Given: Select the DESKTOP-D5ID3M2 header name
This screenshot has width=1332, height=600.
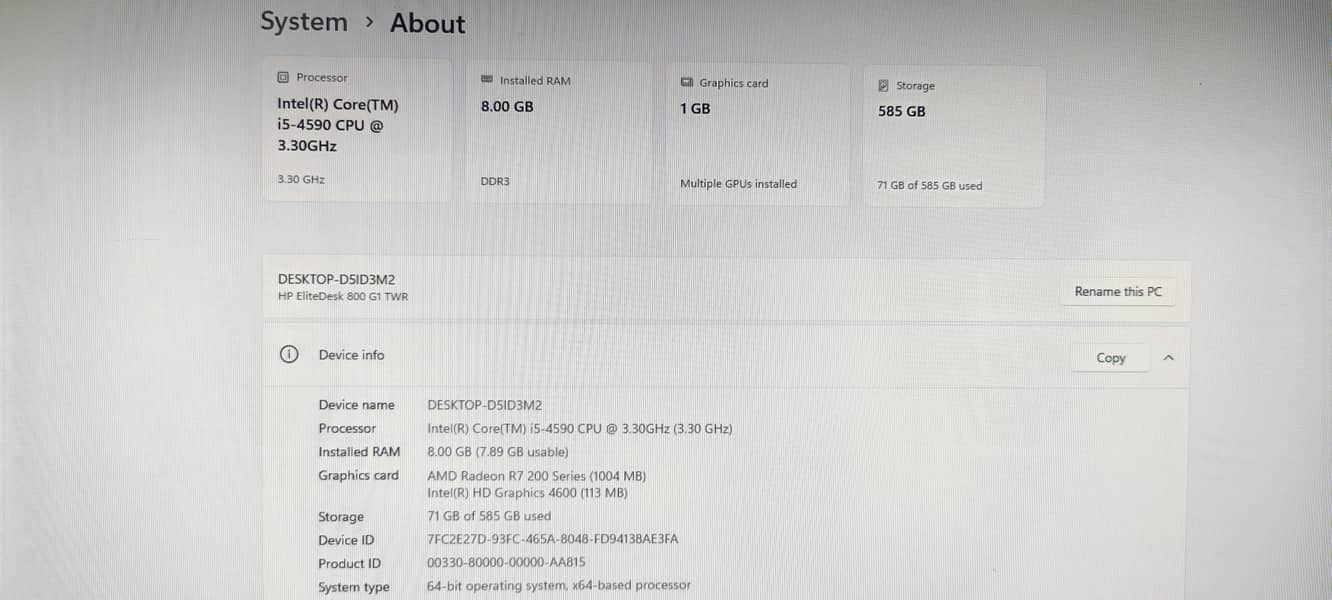Looking at the screenshot, I should [x=336, y=279].
